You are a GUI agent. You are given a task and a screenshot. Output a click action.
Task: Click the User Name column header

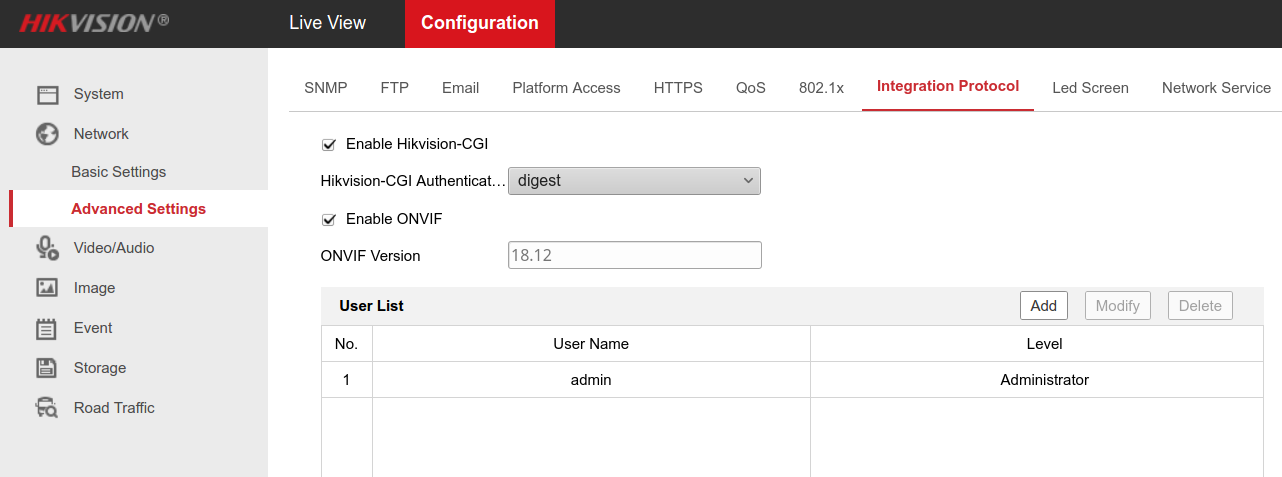coord(591,344)
